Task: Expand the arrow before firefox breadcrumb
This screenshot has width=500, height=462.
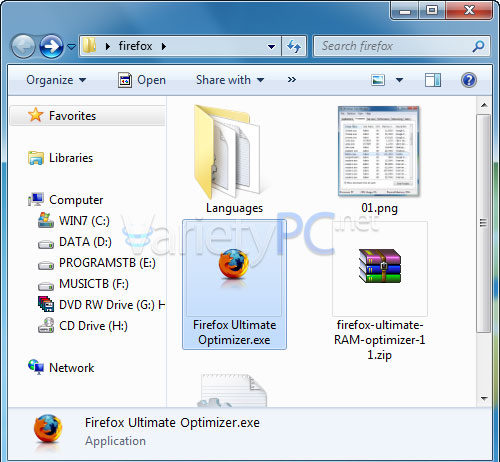Action: pyautogui.click(x=108, y=46)
